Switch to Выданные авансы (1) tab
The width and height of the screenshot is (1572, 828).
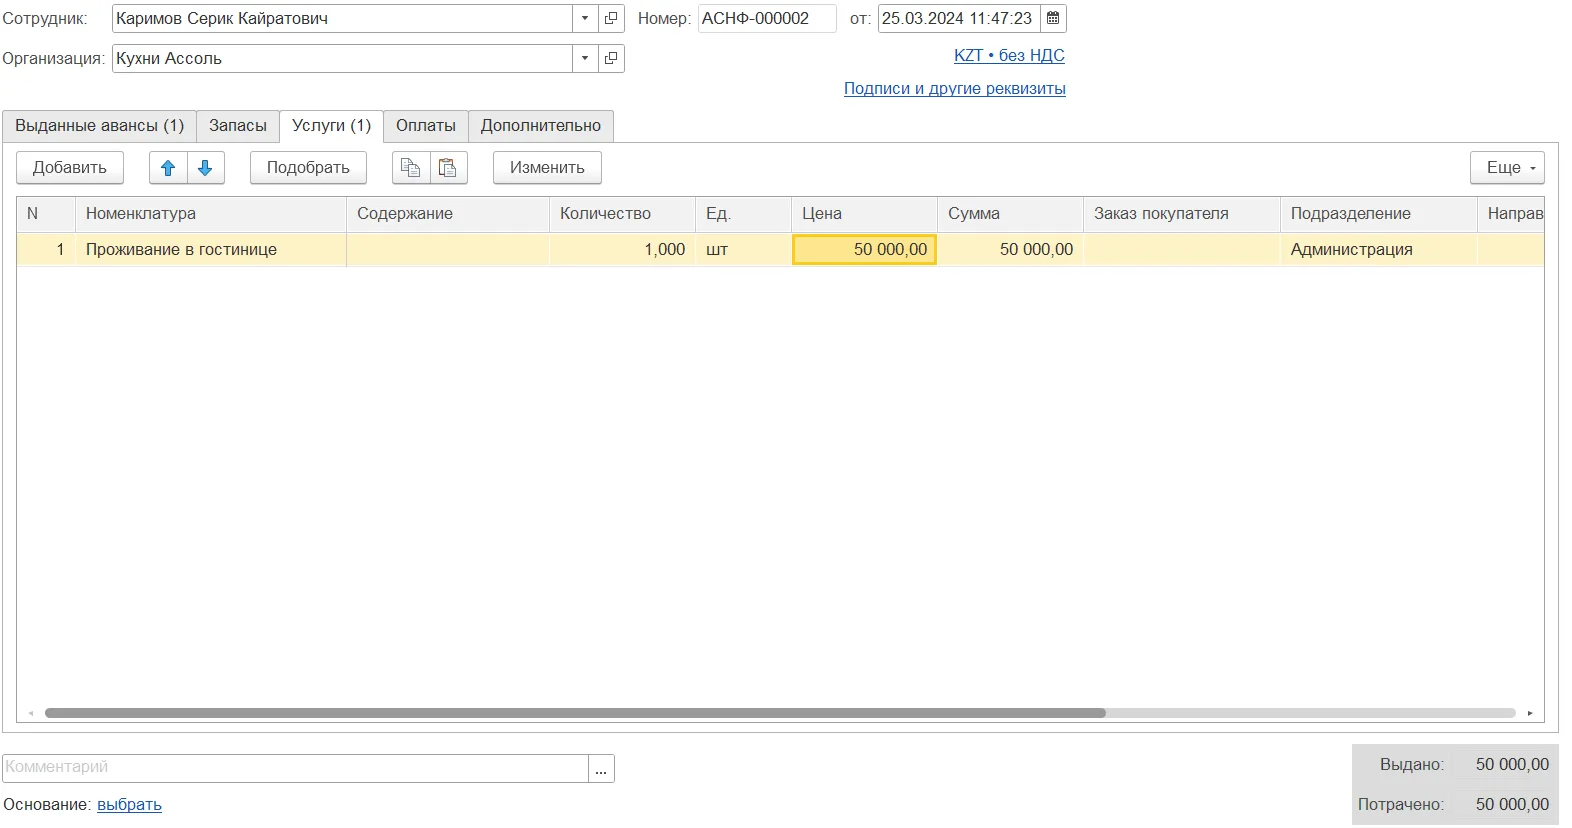click(x=99, y=126)
